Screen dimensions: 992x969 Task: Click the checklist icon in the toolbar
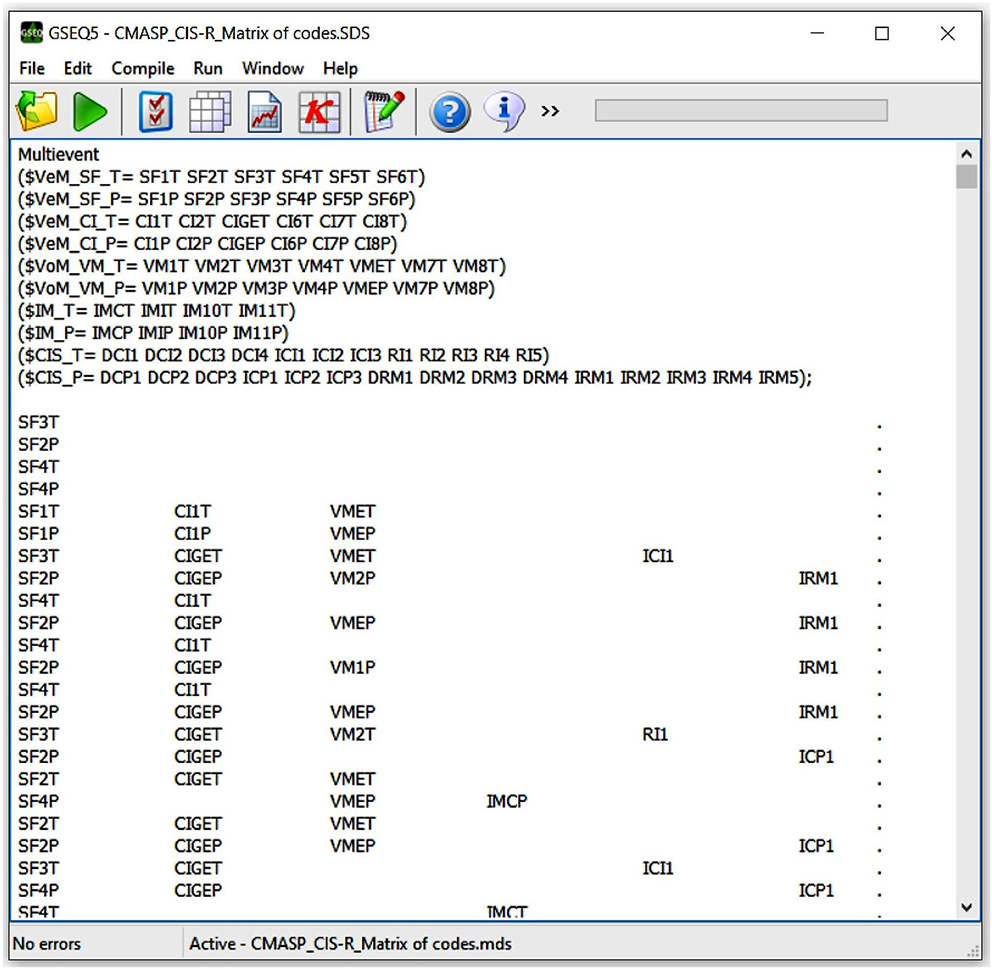pos(155,111)
